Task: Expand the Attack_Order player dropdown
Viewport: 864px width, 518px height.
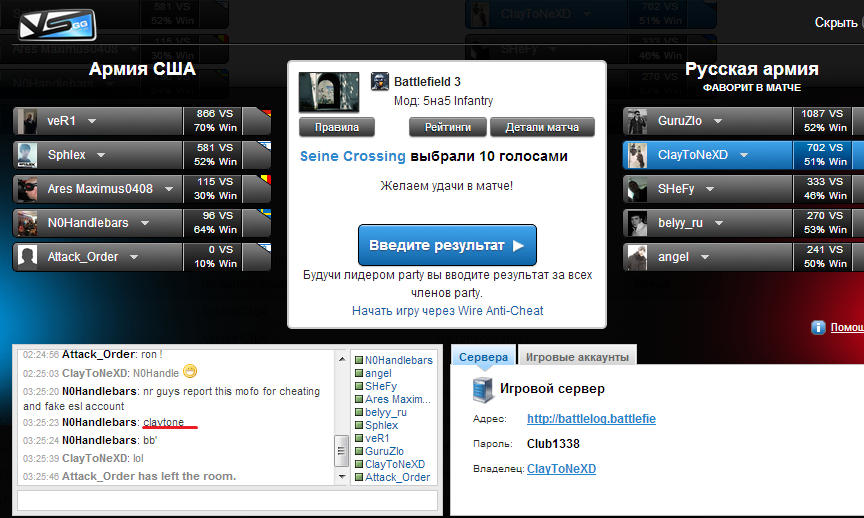Action: point(134,257)
